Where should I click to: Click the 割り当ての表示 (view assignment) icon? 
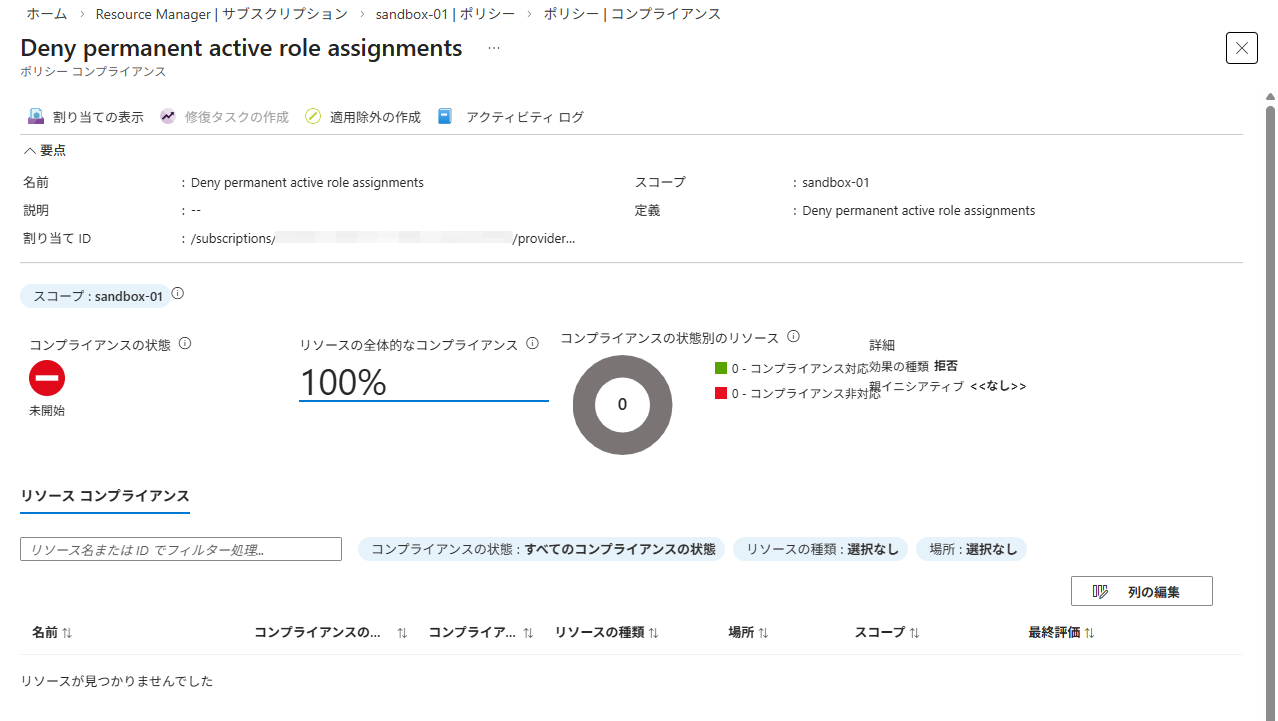36,116
